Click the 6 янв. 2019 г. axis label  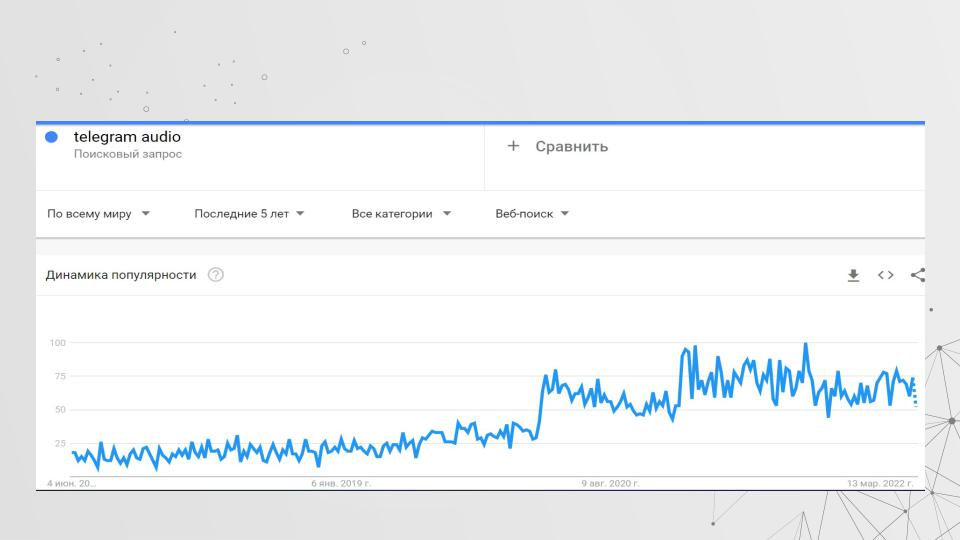tap(341, 483)
